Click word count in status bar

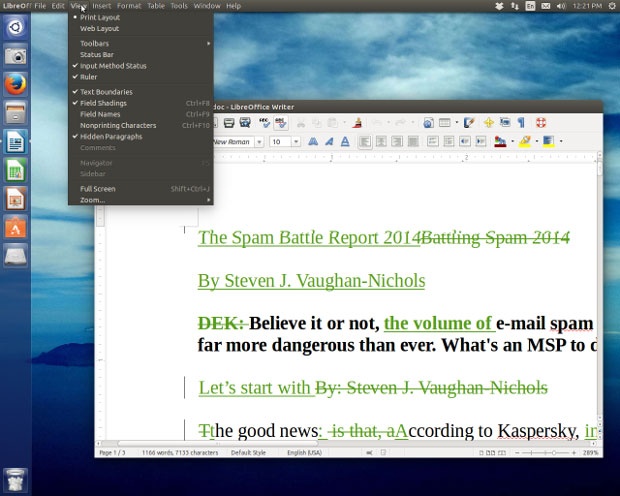coord(180,452)
